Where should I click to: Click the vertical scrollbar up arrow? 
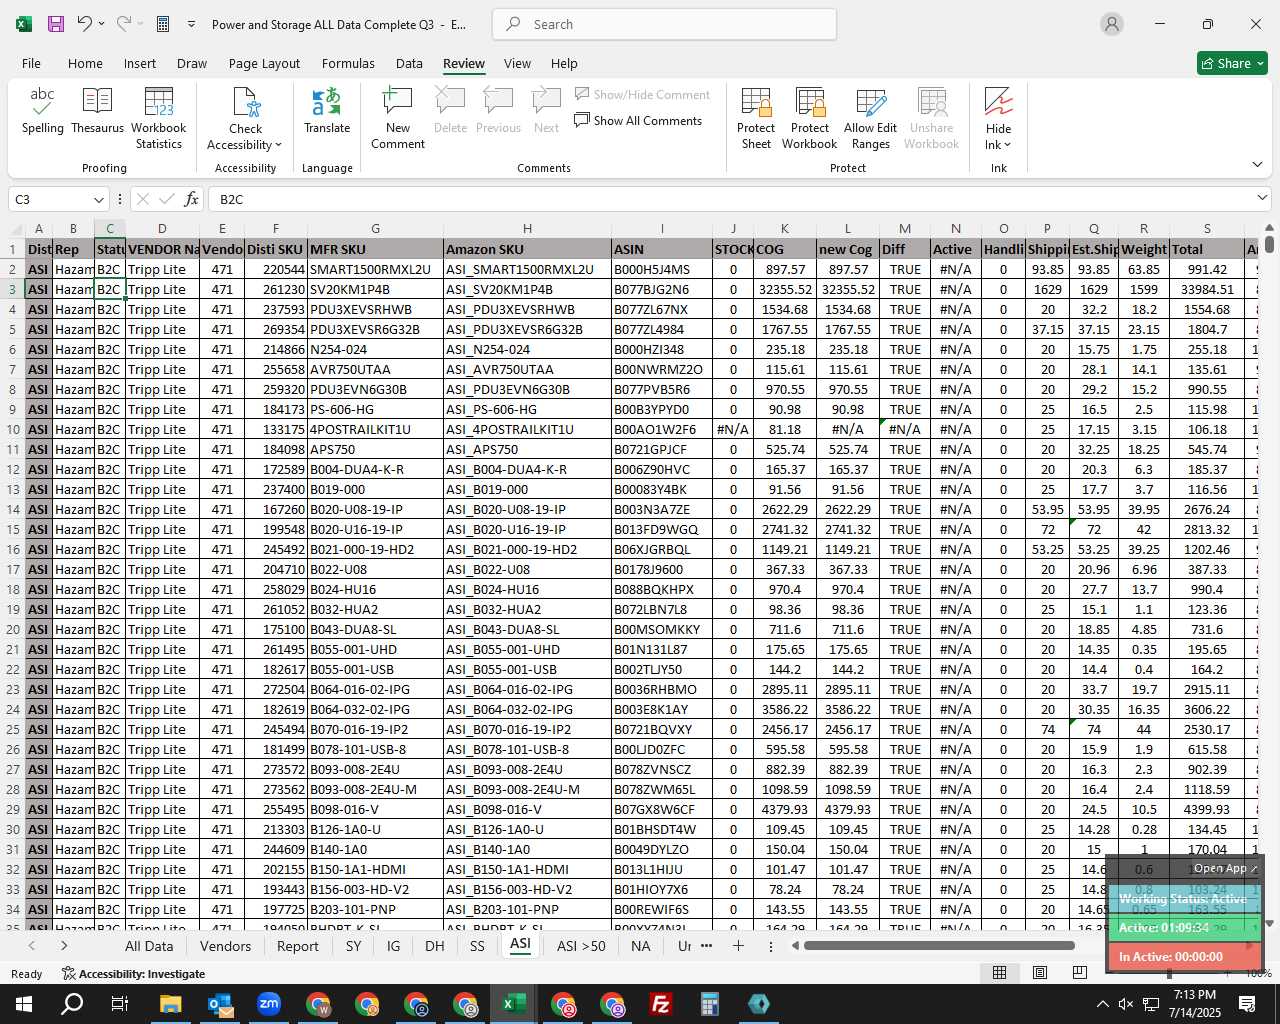click(x=1270, y=229)
